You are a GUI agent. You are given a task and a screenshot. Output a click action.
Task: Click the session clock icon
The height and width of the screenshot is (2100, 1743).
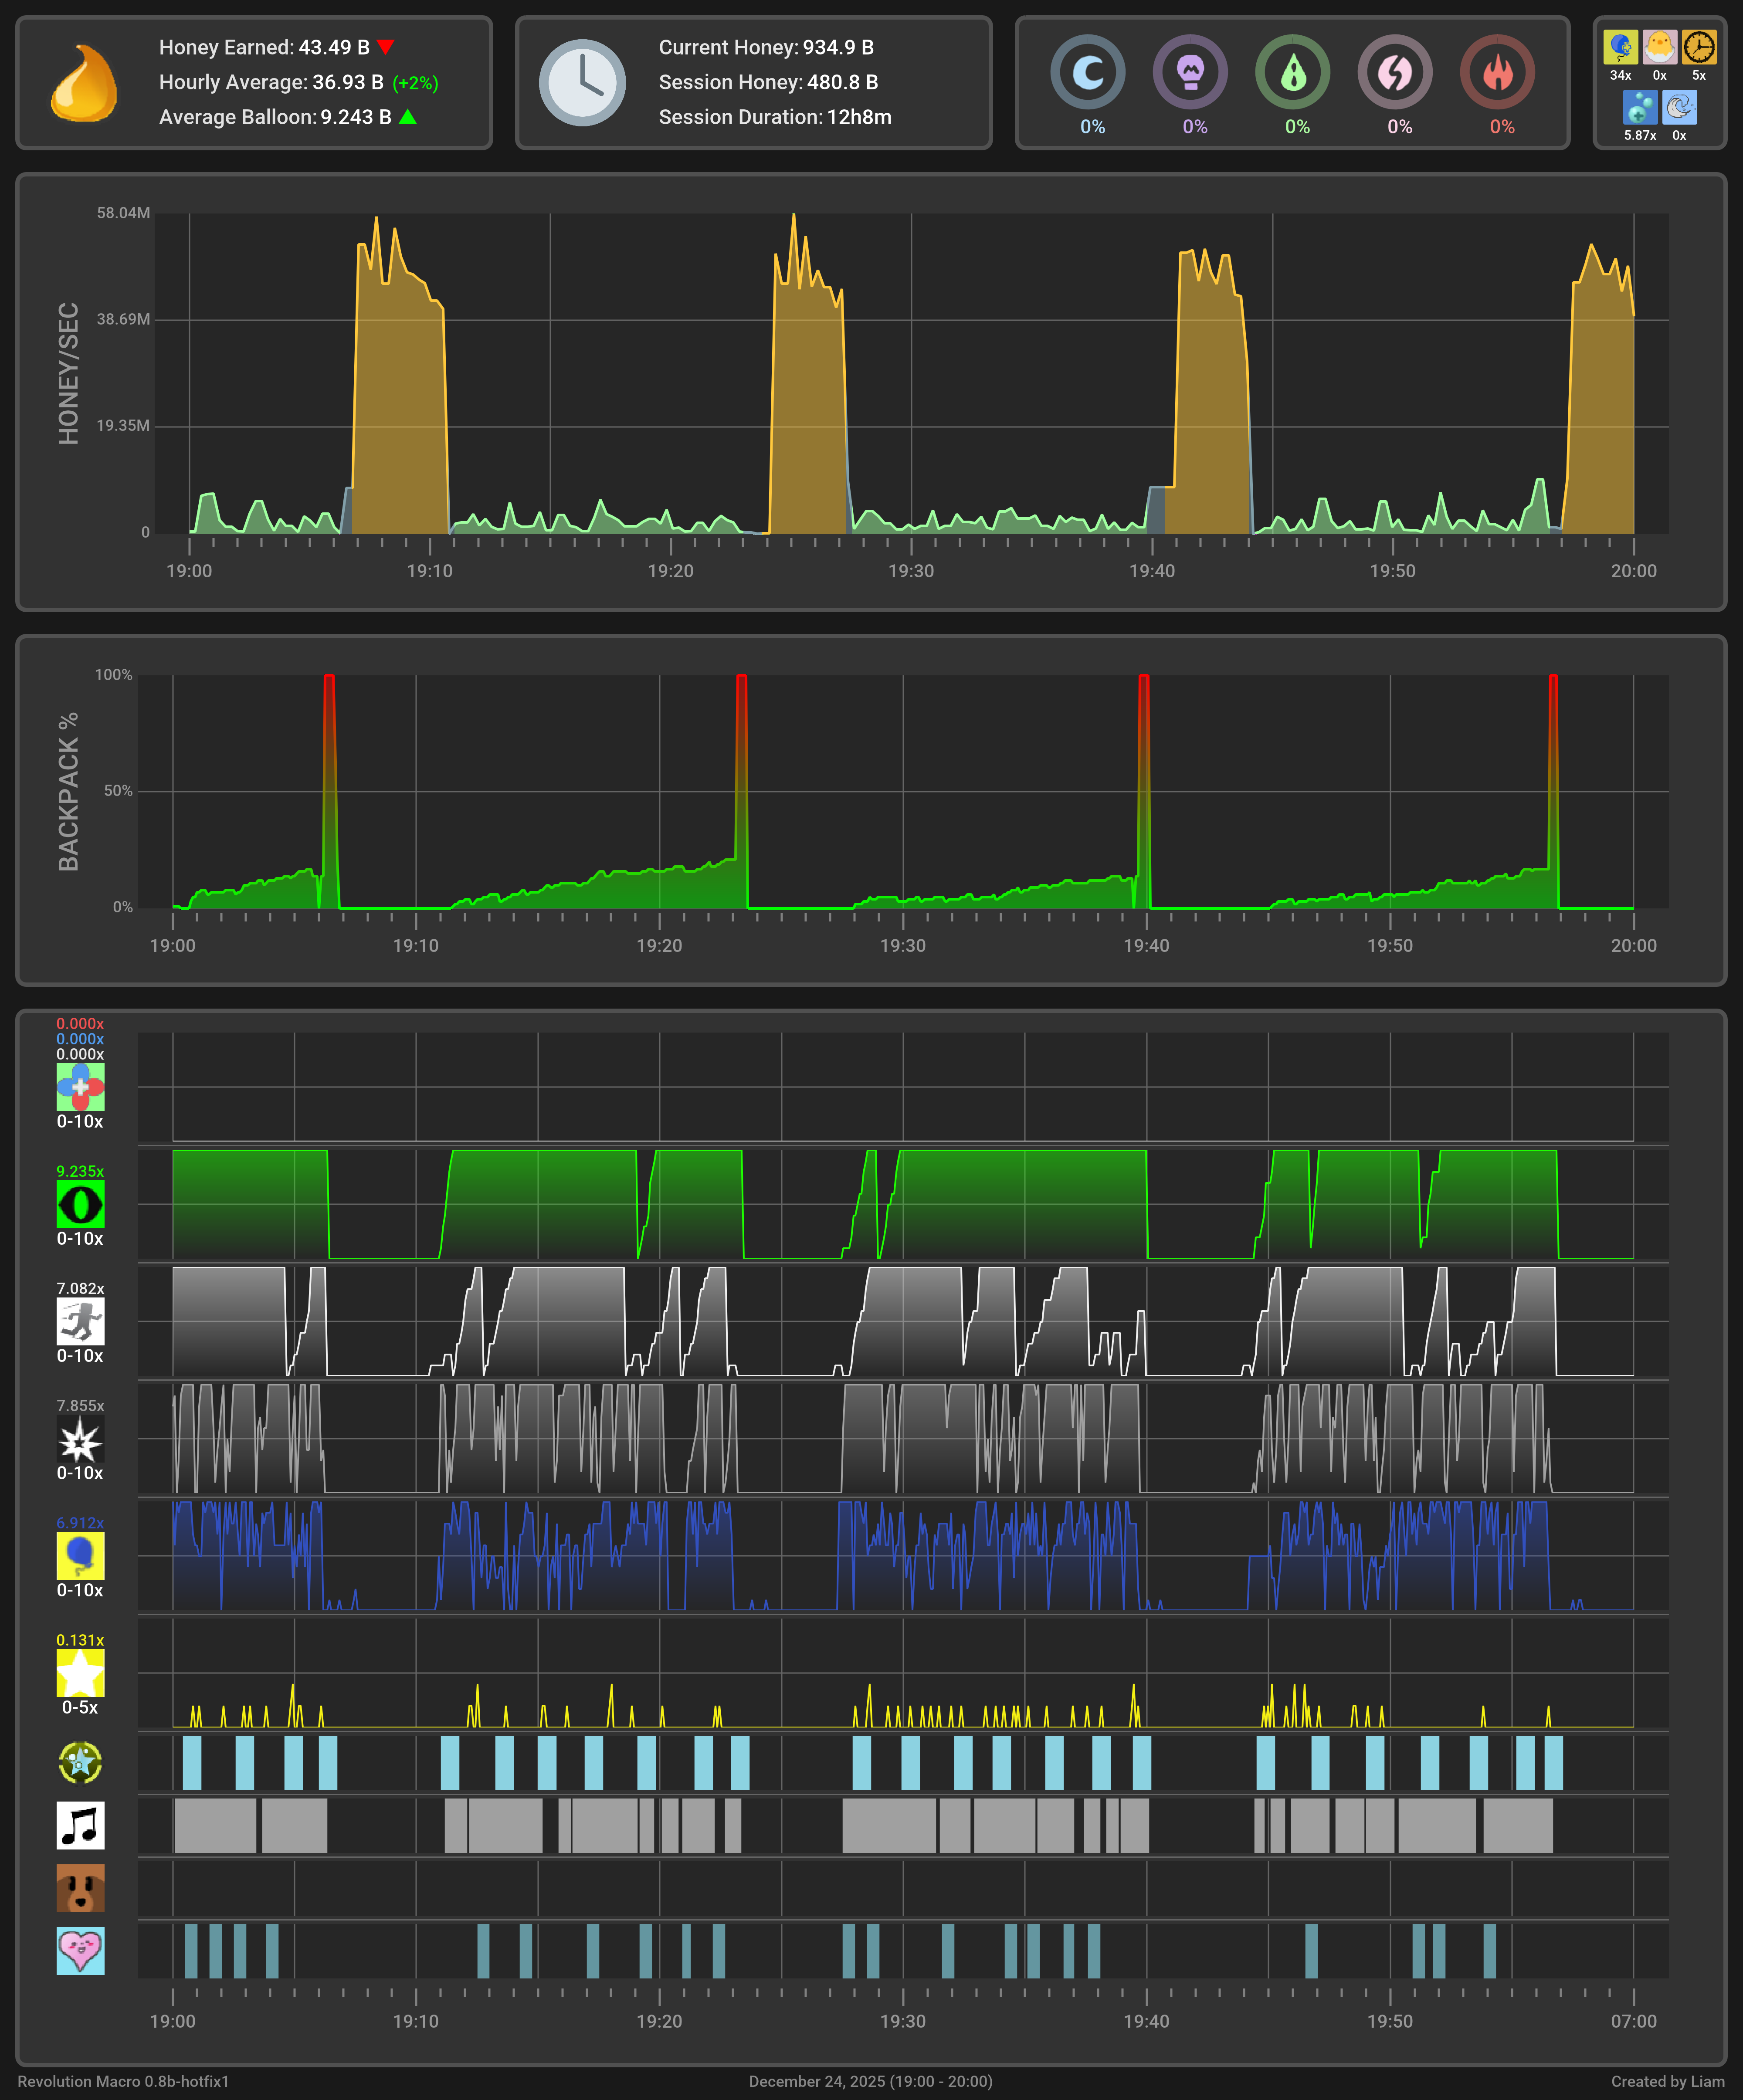click(x=582, y=83)
